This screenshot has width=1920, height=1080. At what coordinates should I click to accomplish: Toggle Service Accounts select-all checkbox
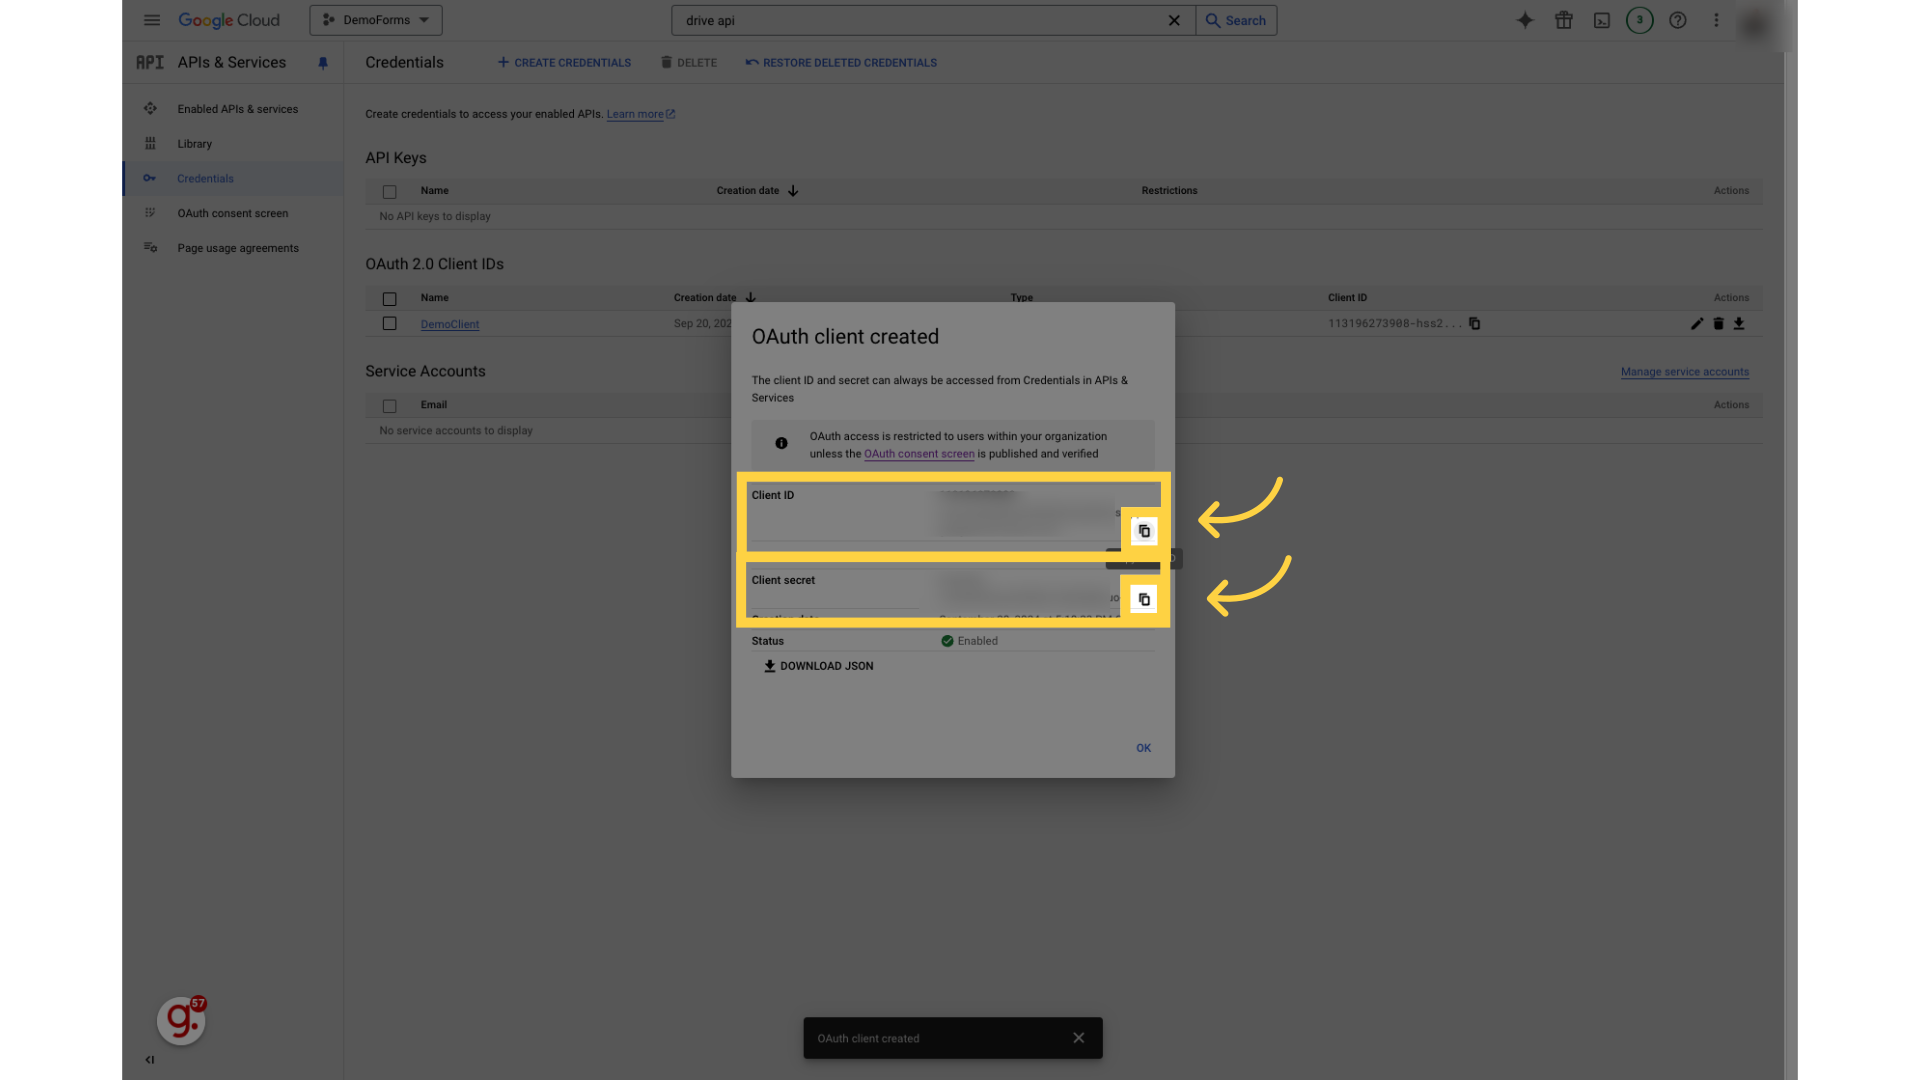coord(390,406)
